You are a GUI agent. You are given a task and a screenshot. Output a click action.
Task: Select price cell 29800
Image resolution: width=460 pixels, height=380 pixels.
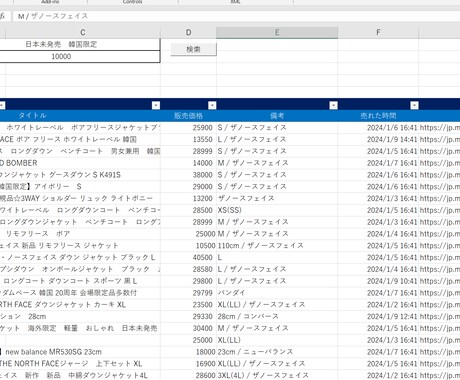(x=188, y=281)
